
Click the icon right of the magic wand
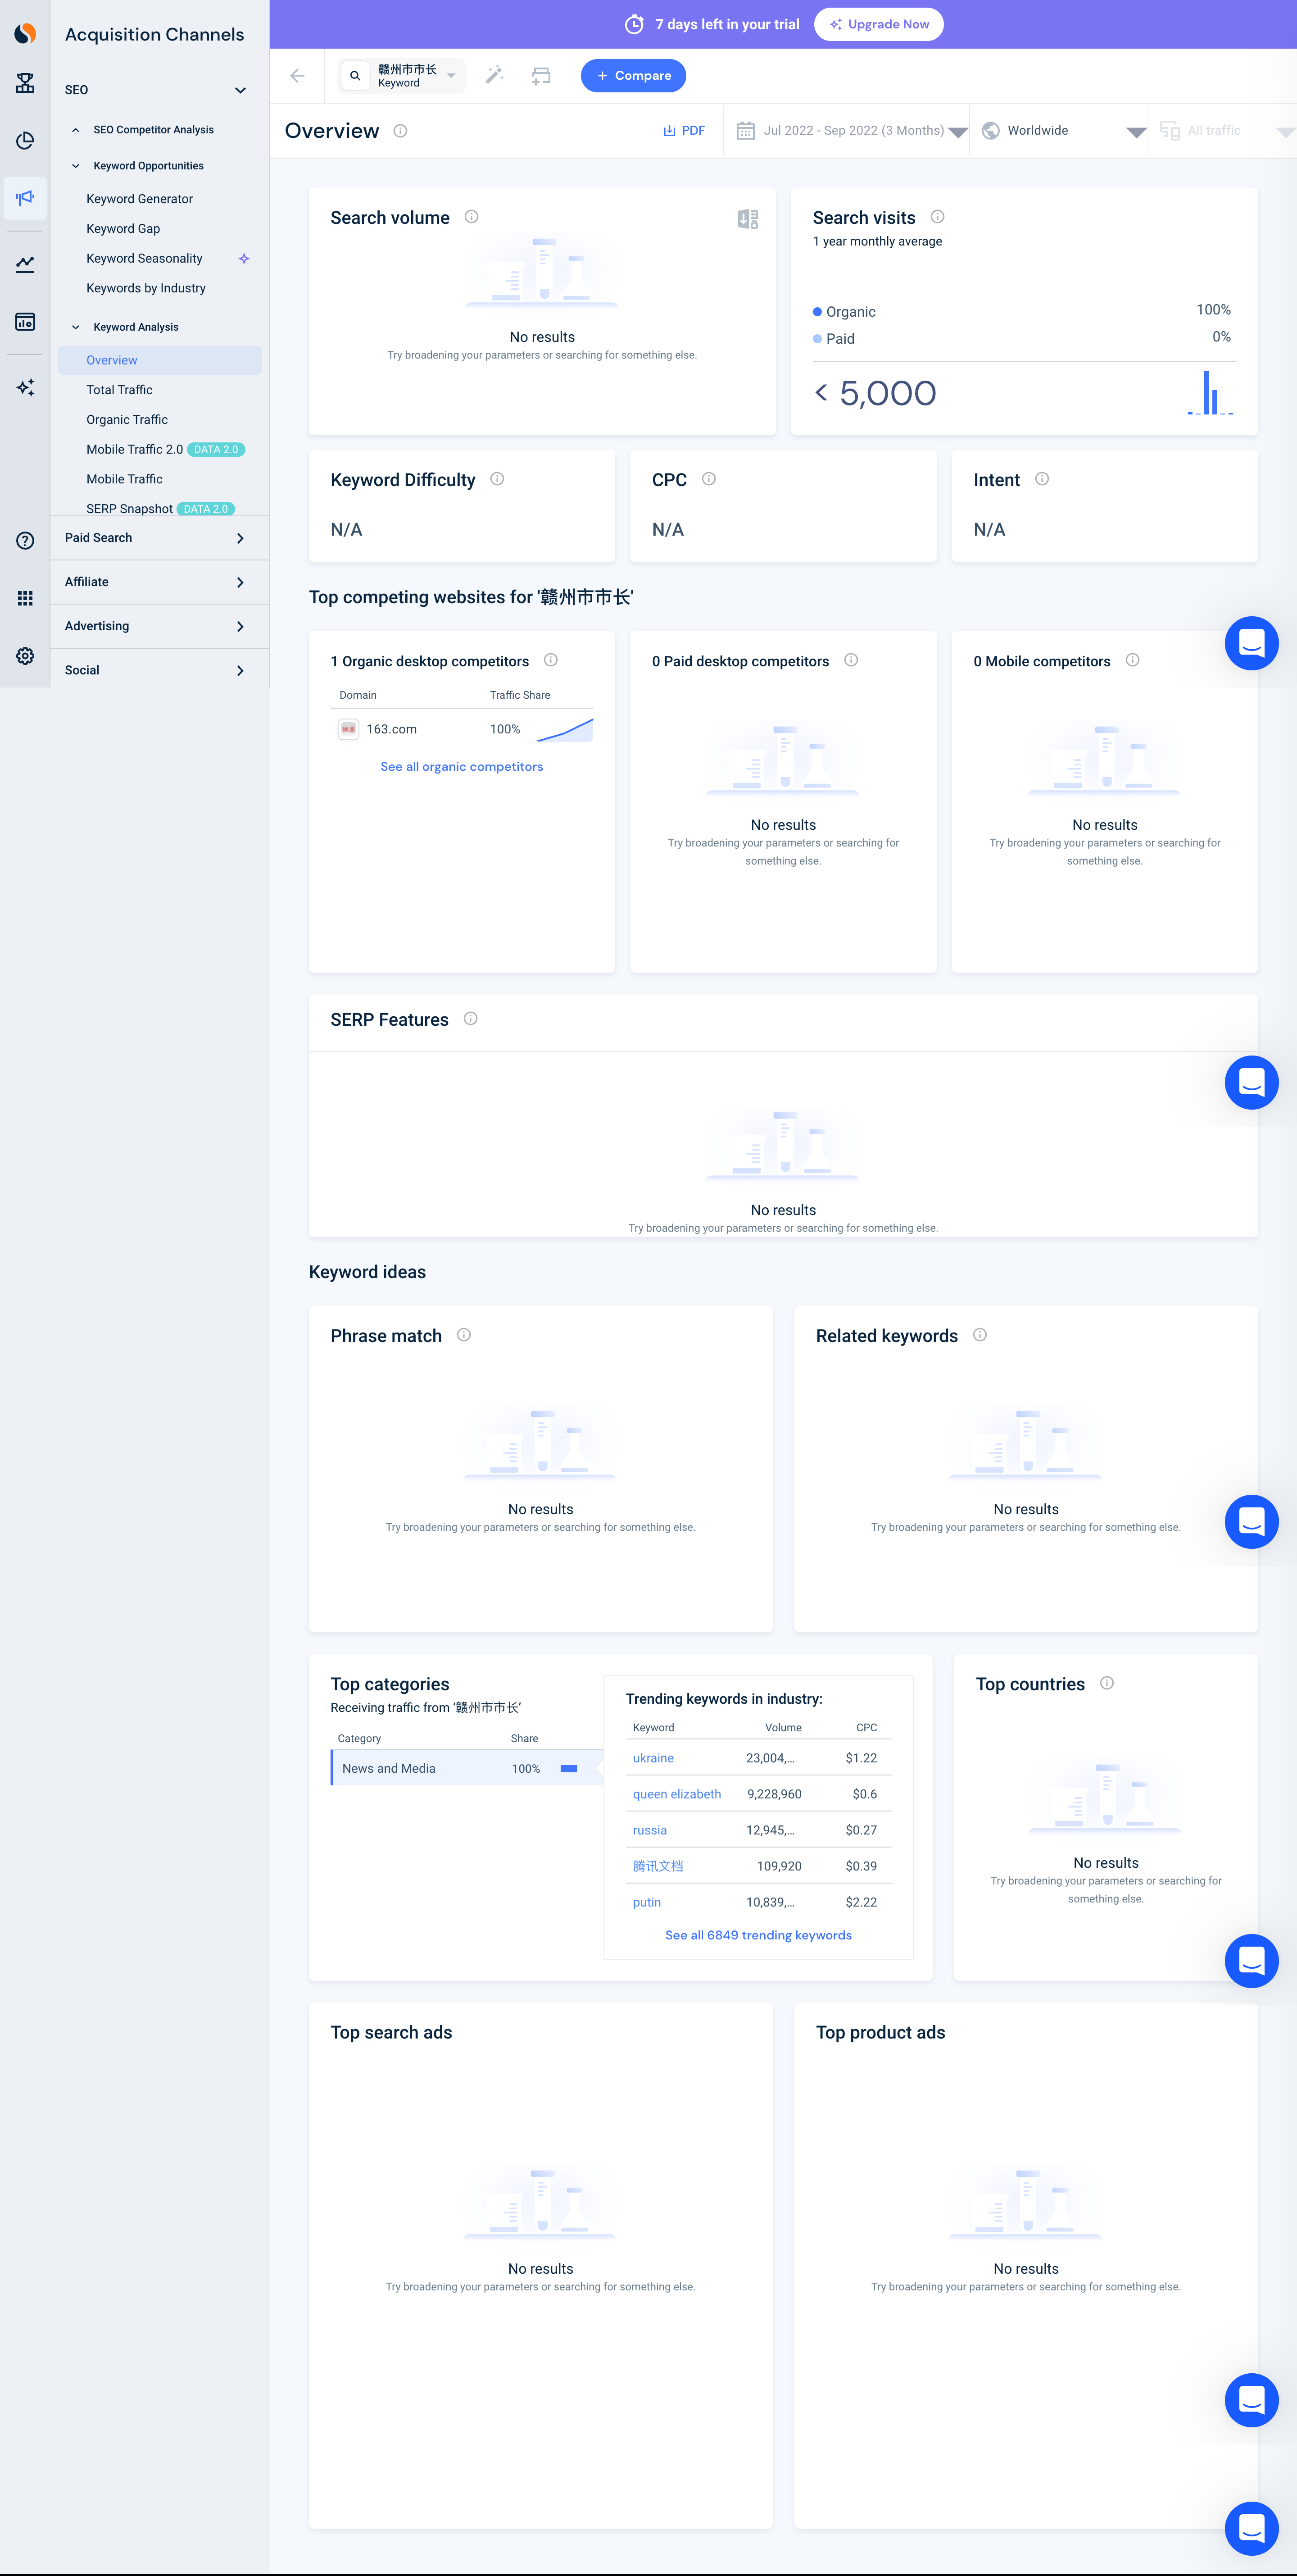coord(541,76)
